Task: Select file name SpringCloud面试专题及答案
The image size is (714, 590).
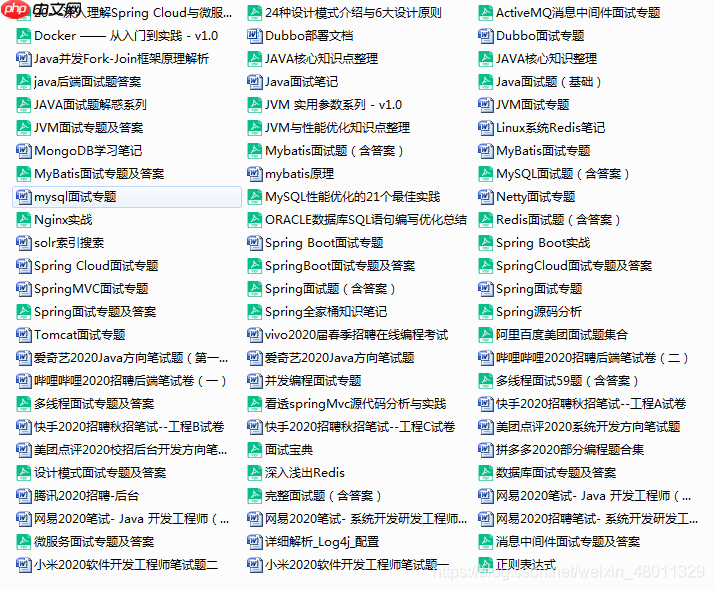Action: point(574,266)
